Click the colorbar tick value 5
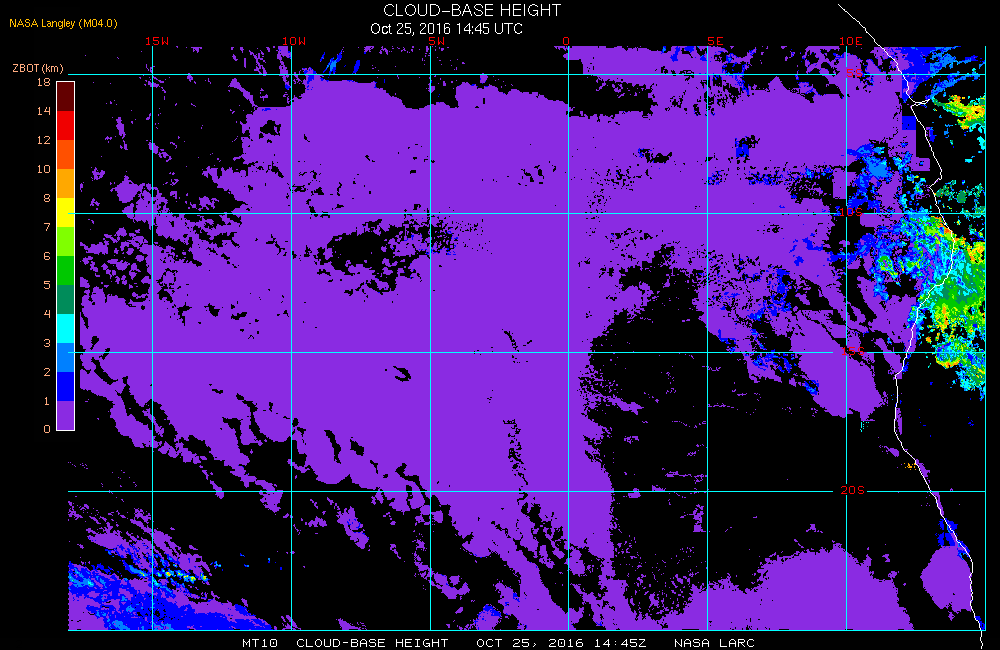The image size is (1000, 650). (47, 285)
